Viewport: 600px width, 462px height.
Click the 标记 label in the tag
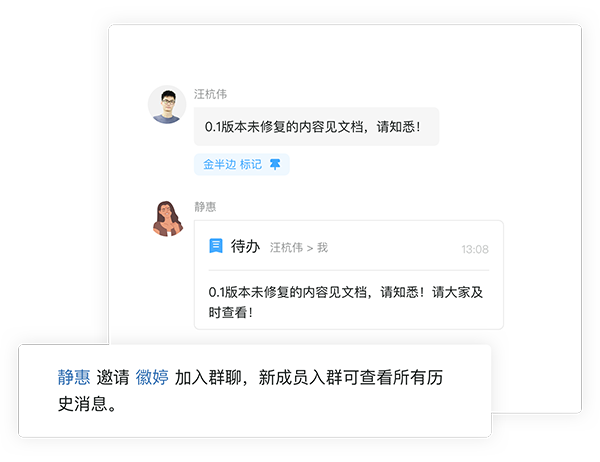click(251, 164)
